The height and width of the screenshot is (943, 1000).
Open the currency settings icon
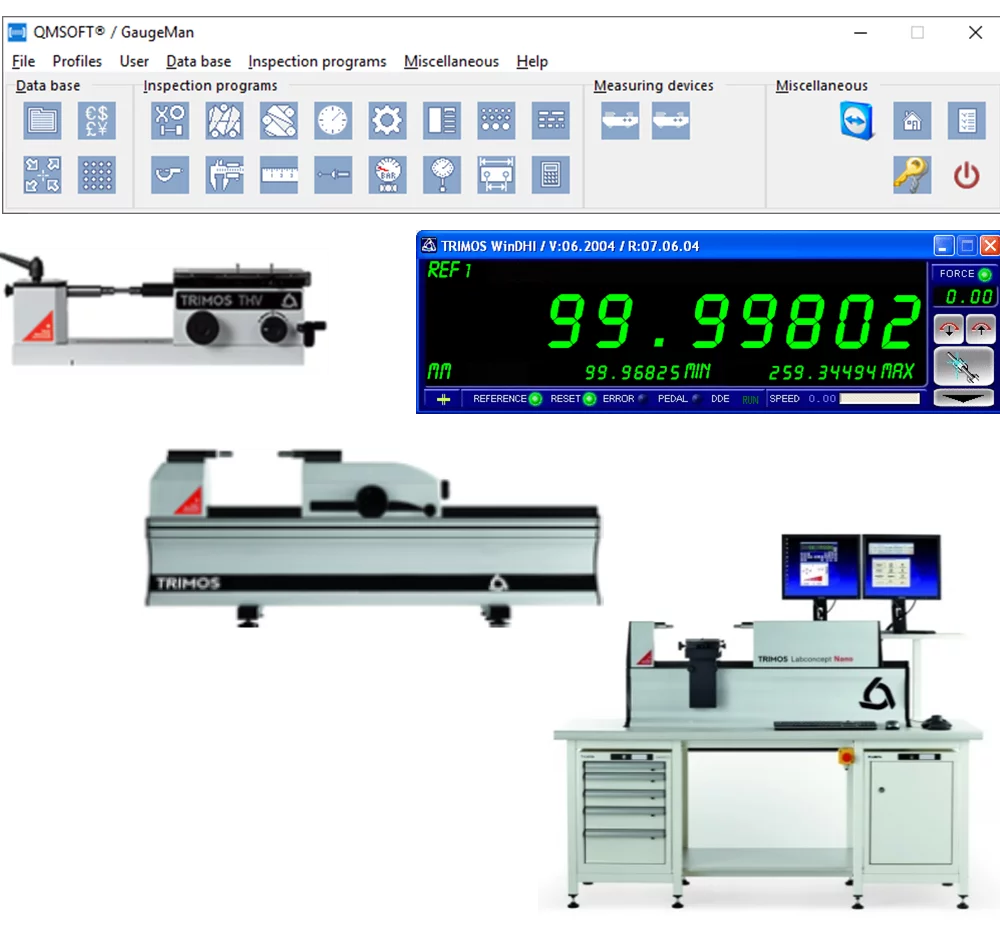[x=97, y=121]
